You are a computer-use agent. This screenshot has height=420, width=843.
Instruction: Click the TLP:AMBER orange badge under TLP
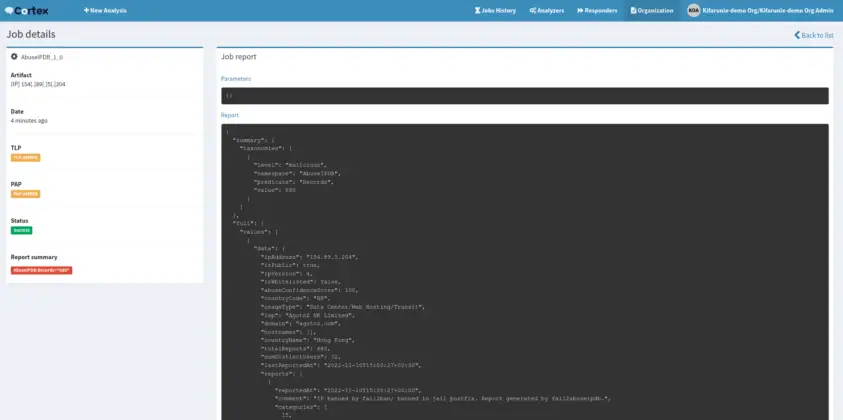[25, 157]
